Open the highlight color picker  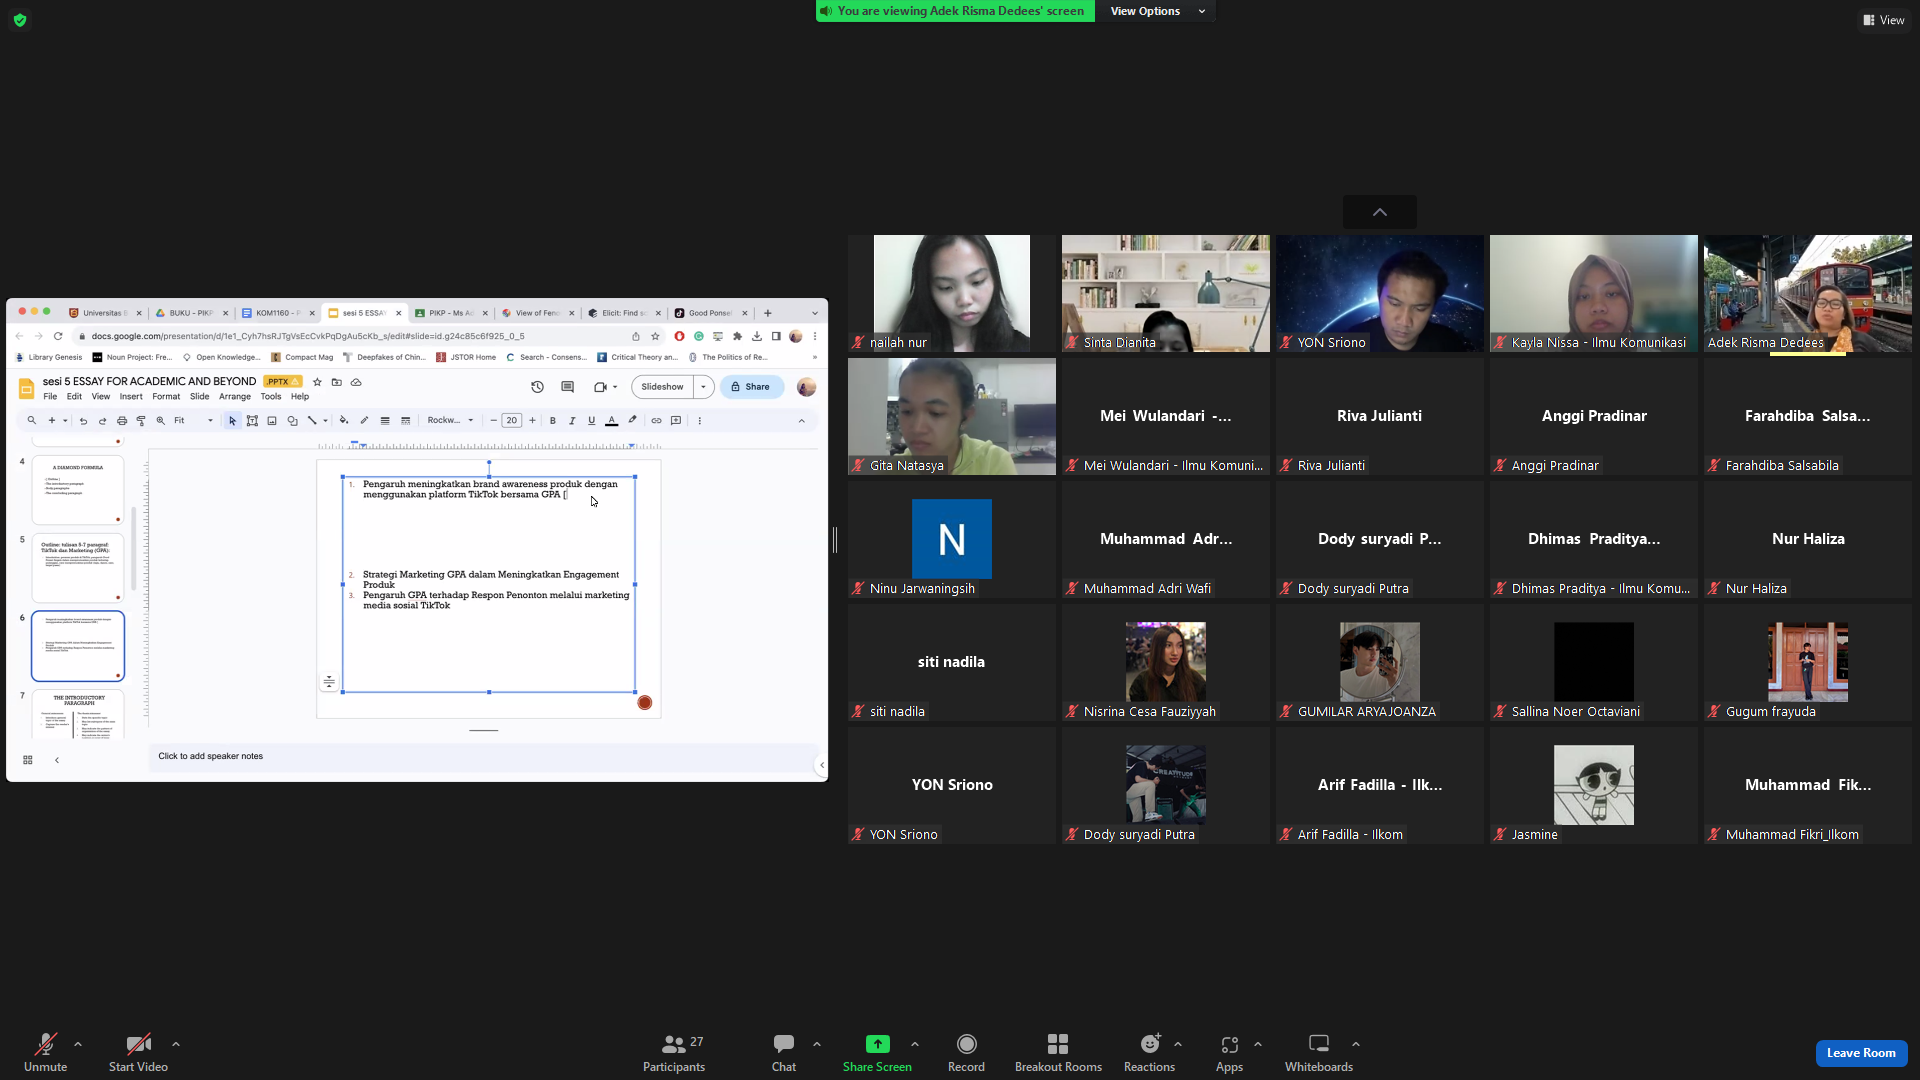pyautogui.click(x=632, y=421)
